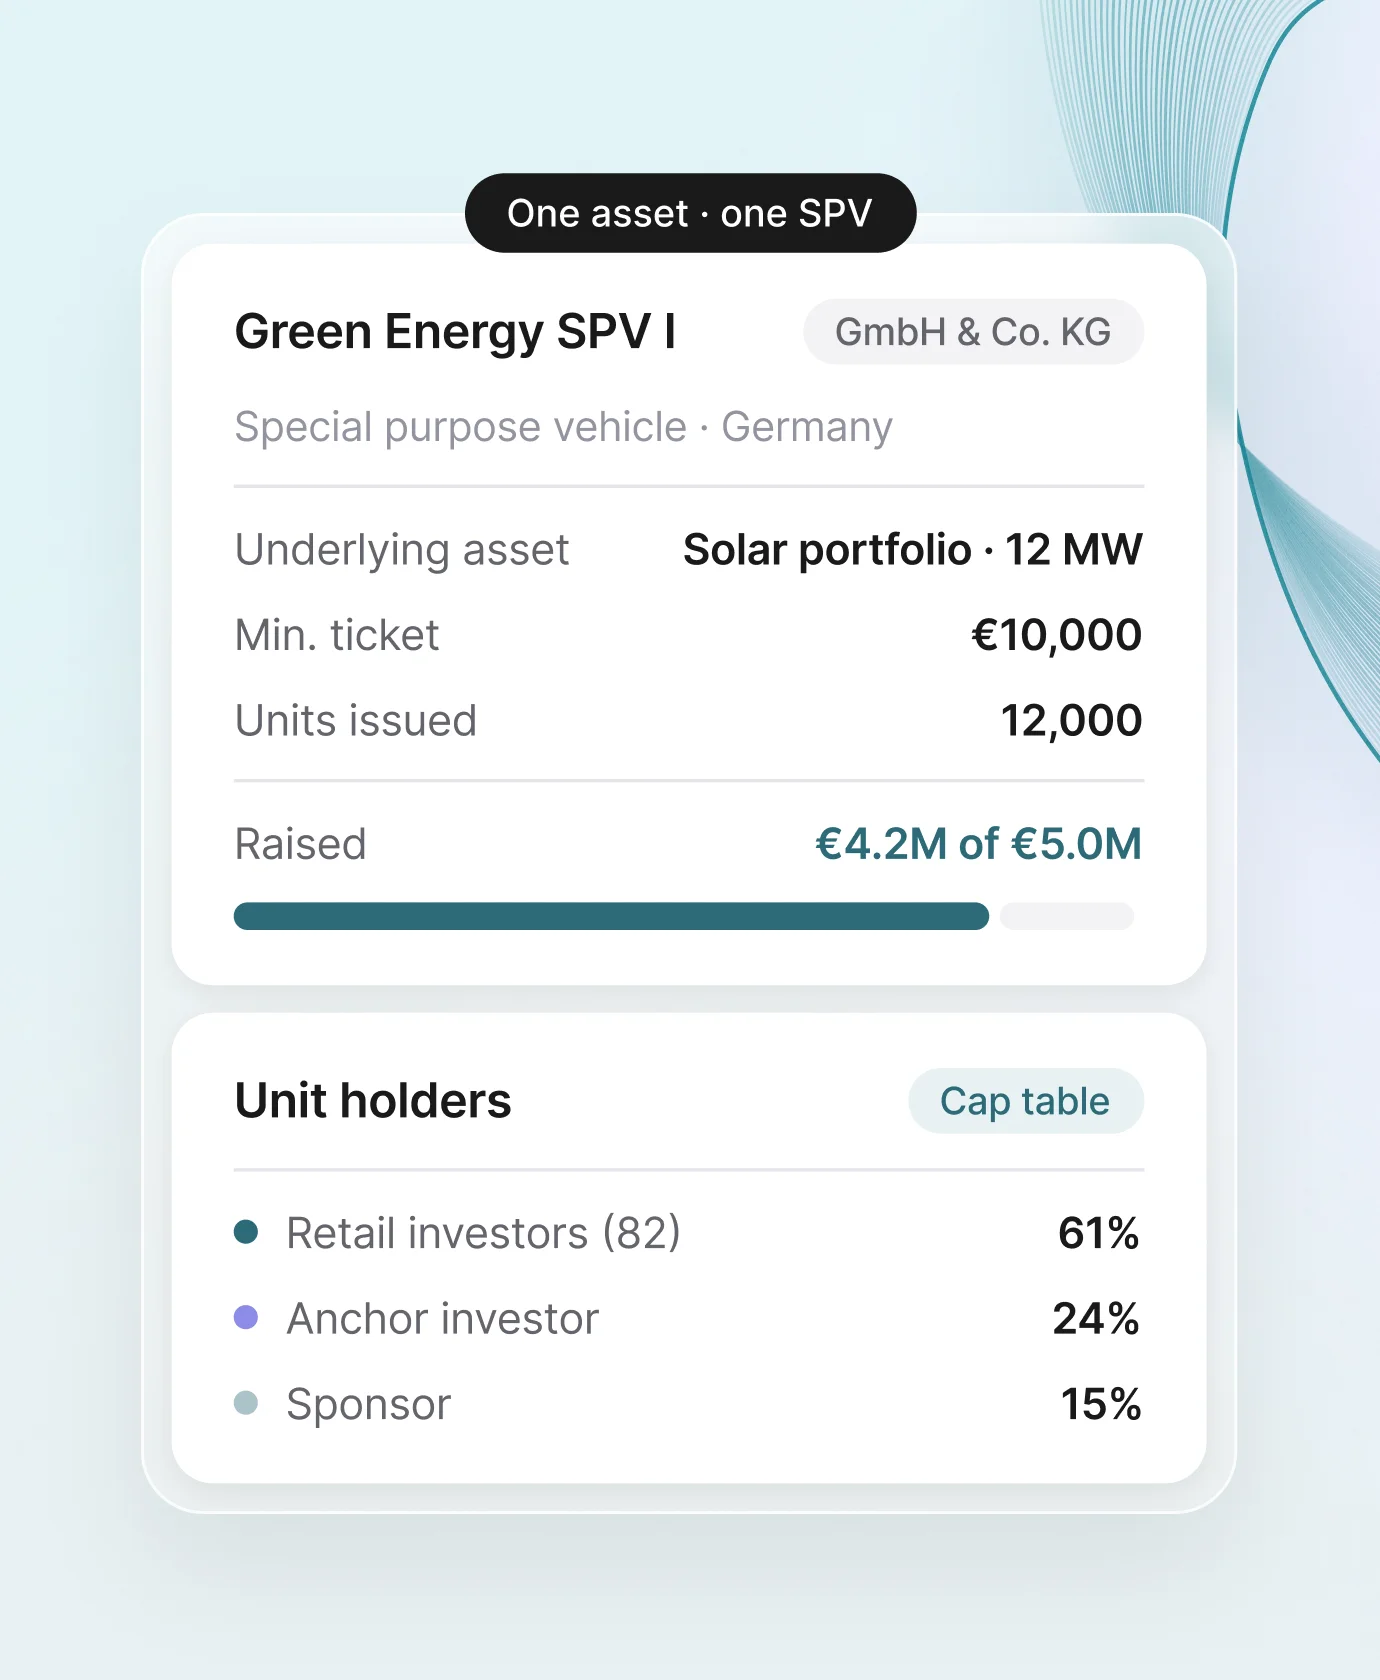Select the "Green Energy SPV I" title
This screenshot has width=1380, height=1680.
coord(455,332)
